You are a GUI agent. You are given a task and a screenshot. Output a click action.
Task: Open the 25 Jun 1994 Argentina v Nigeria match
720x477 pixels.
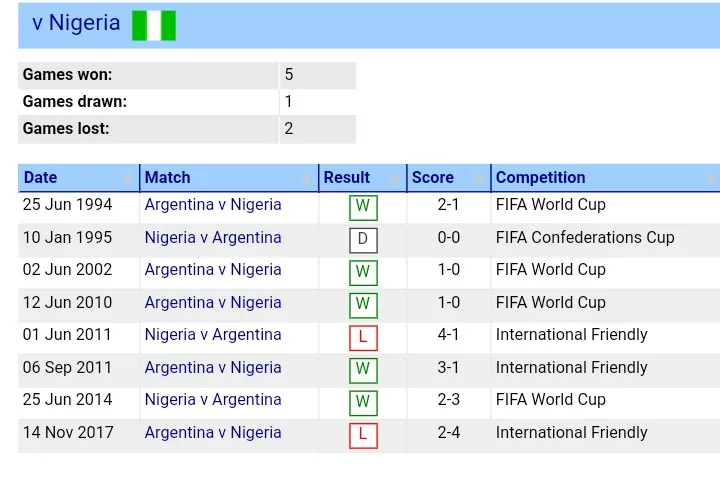pyautogui.click(x=213, y=205)
